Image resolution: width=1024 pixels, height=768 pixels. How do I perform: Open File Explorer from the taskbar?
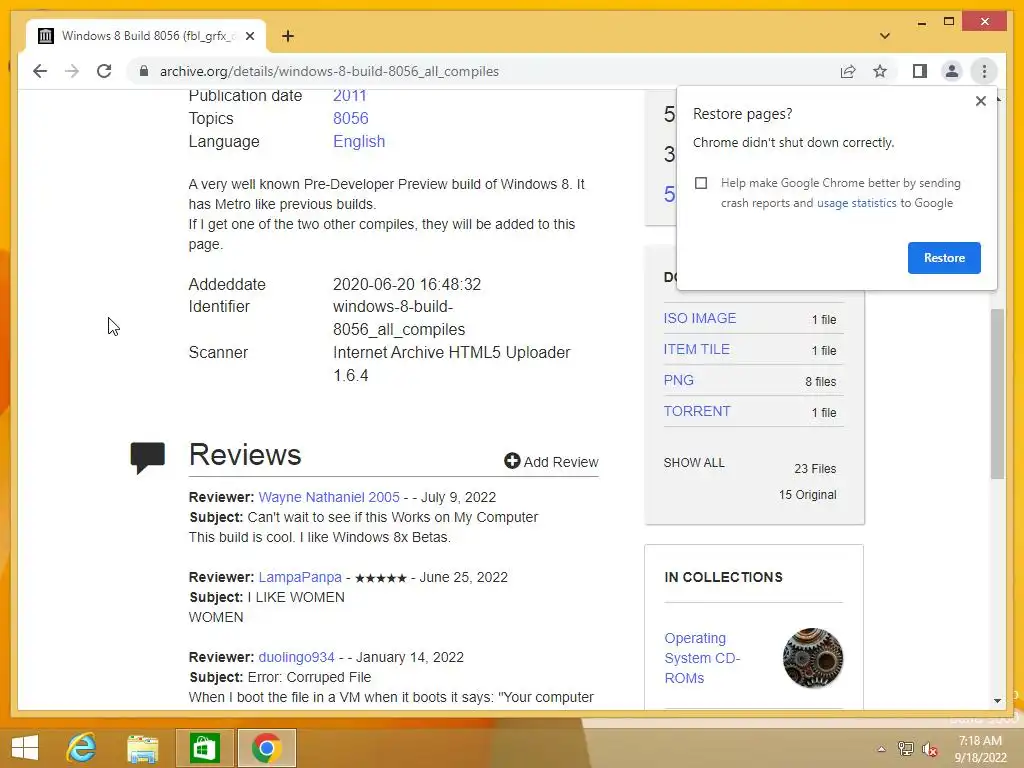pyautogui.click(x=142, y=748)
